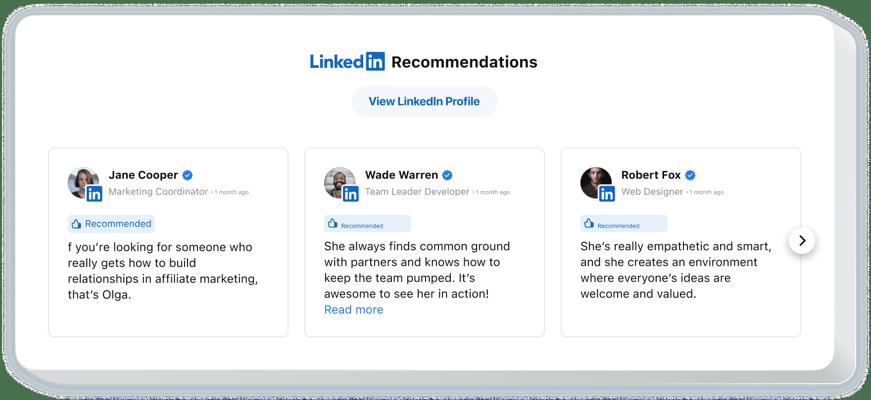871x400 pixels.
Task: Click Recommended label in Robert Fox's card
Action: 618,226
